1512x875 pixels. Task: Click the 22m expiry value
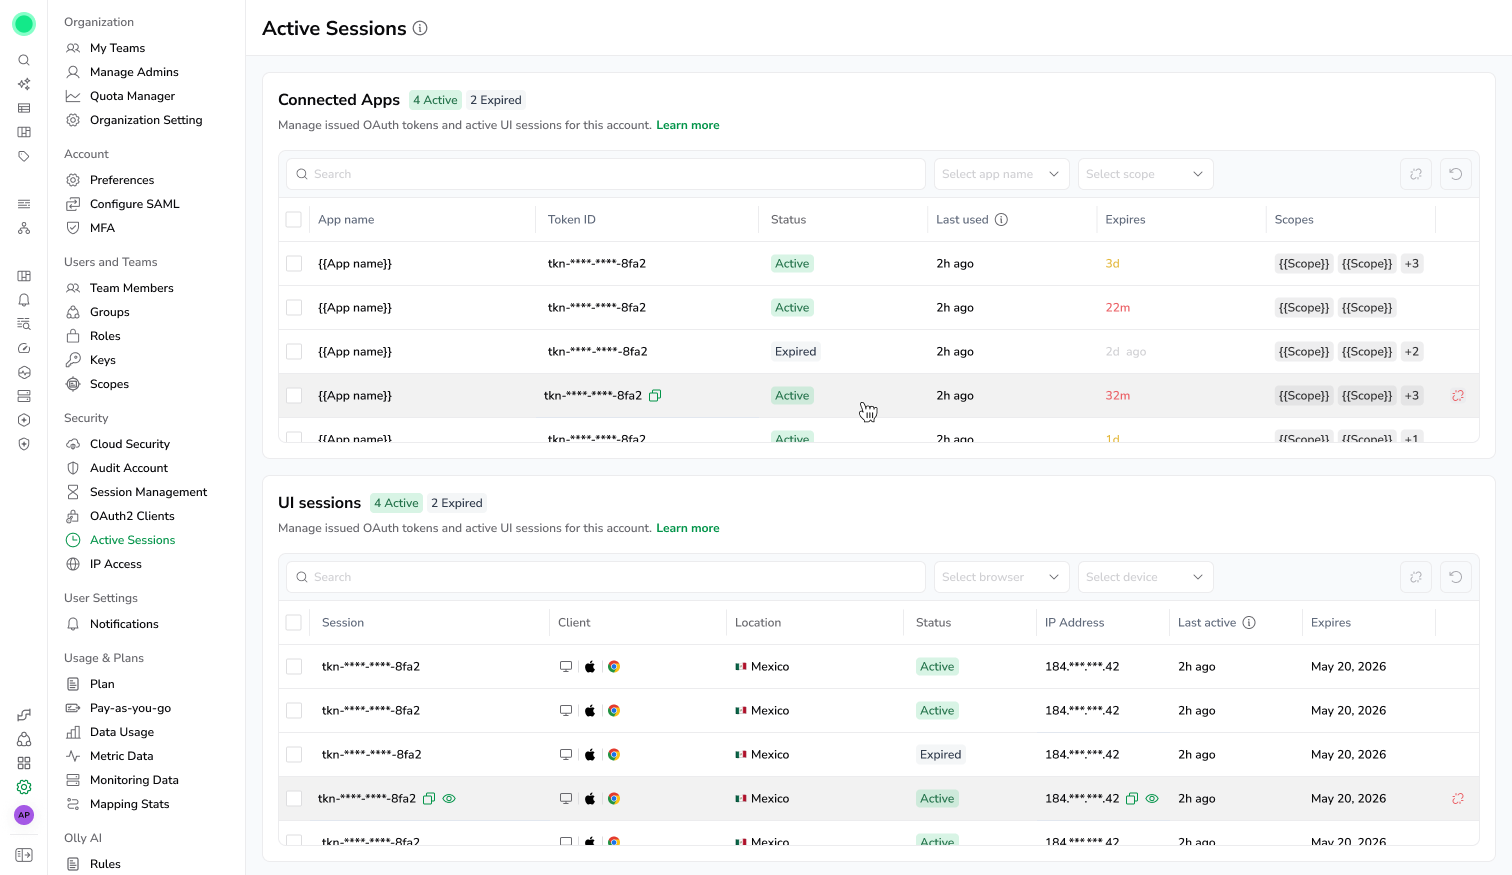1118,308
